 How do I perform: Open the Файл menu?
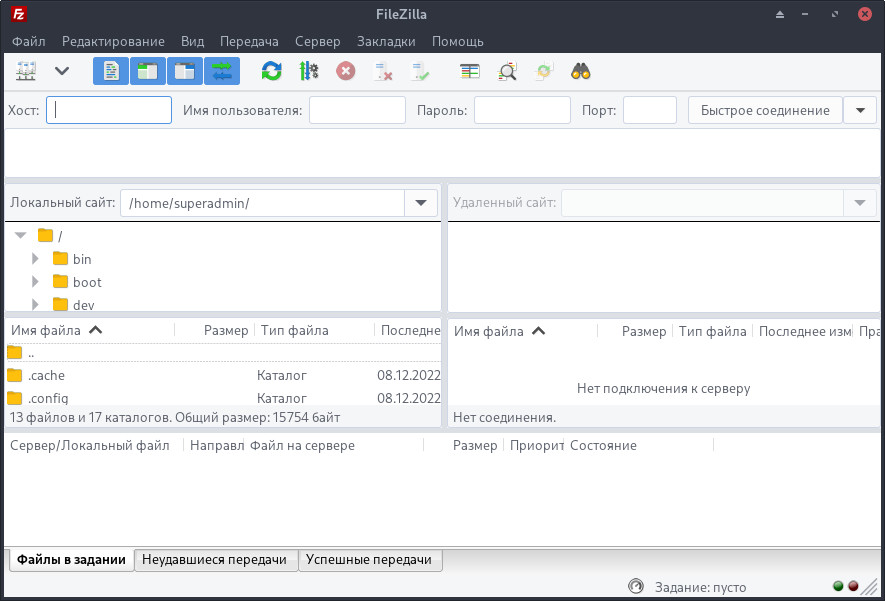pos(29,41)
